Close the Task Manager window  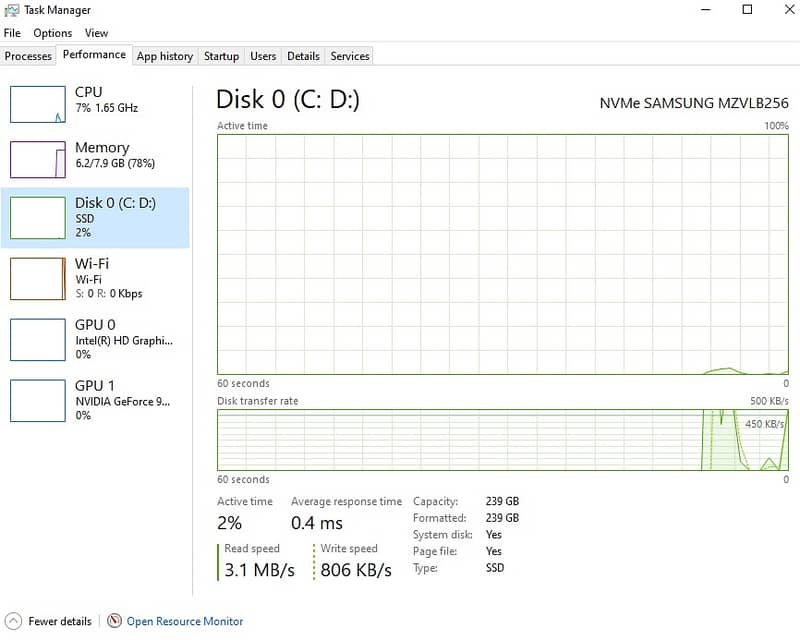(x=789, y=10)
